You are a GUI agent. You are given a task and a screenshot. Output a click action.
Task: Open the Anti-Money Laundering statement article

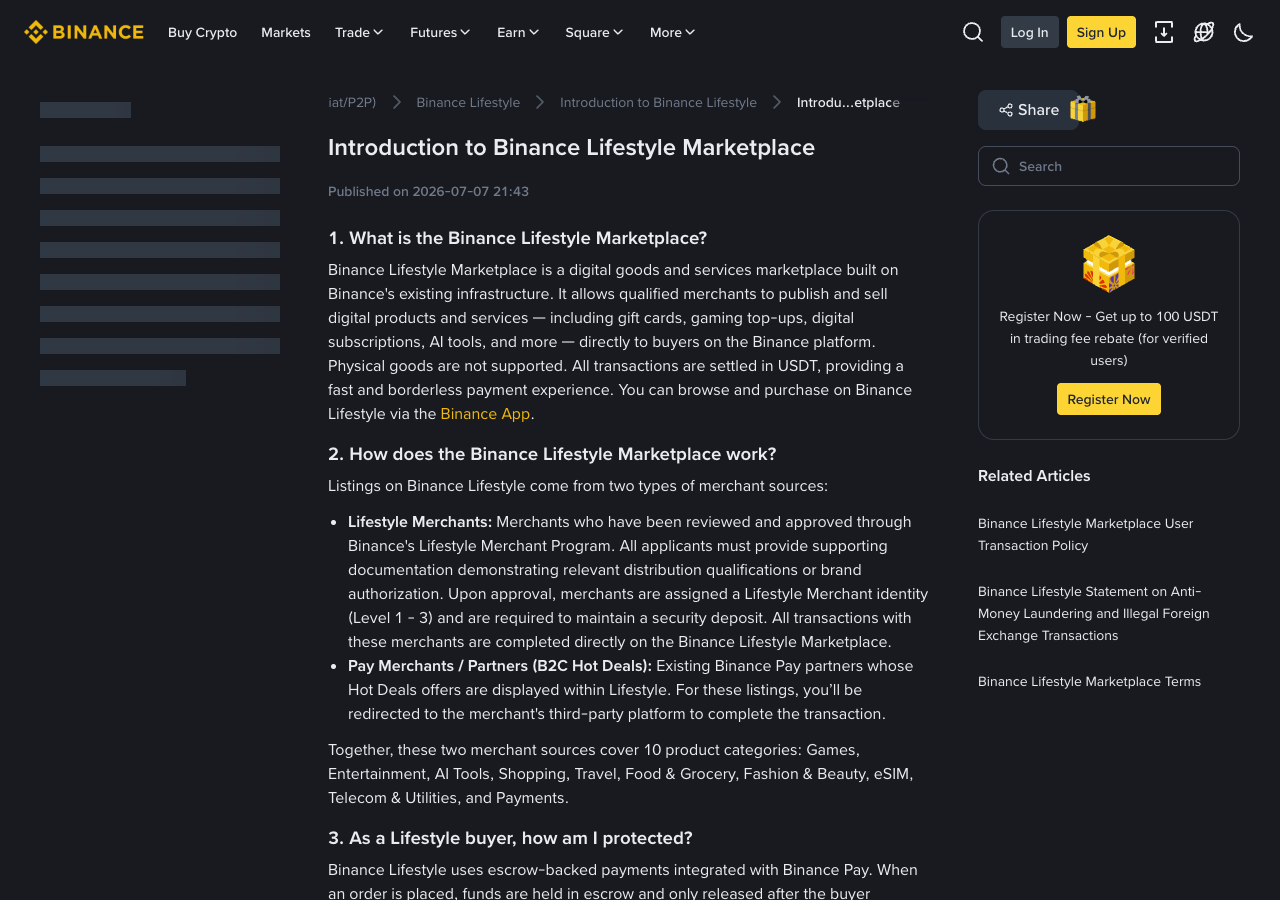[1093, 613]
